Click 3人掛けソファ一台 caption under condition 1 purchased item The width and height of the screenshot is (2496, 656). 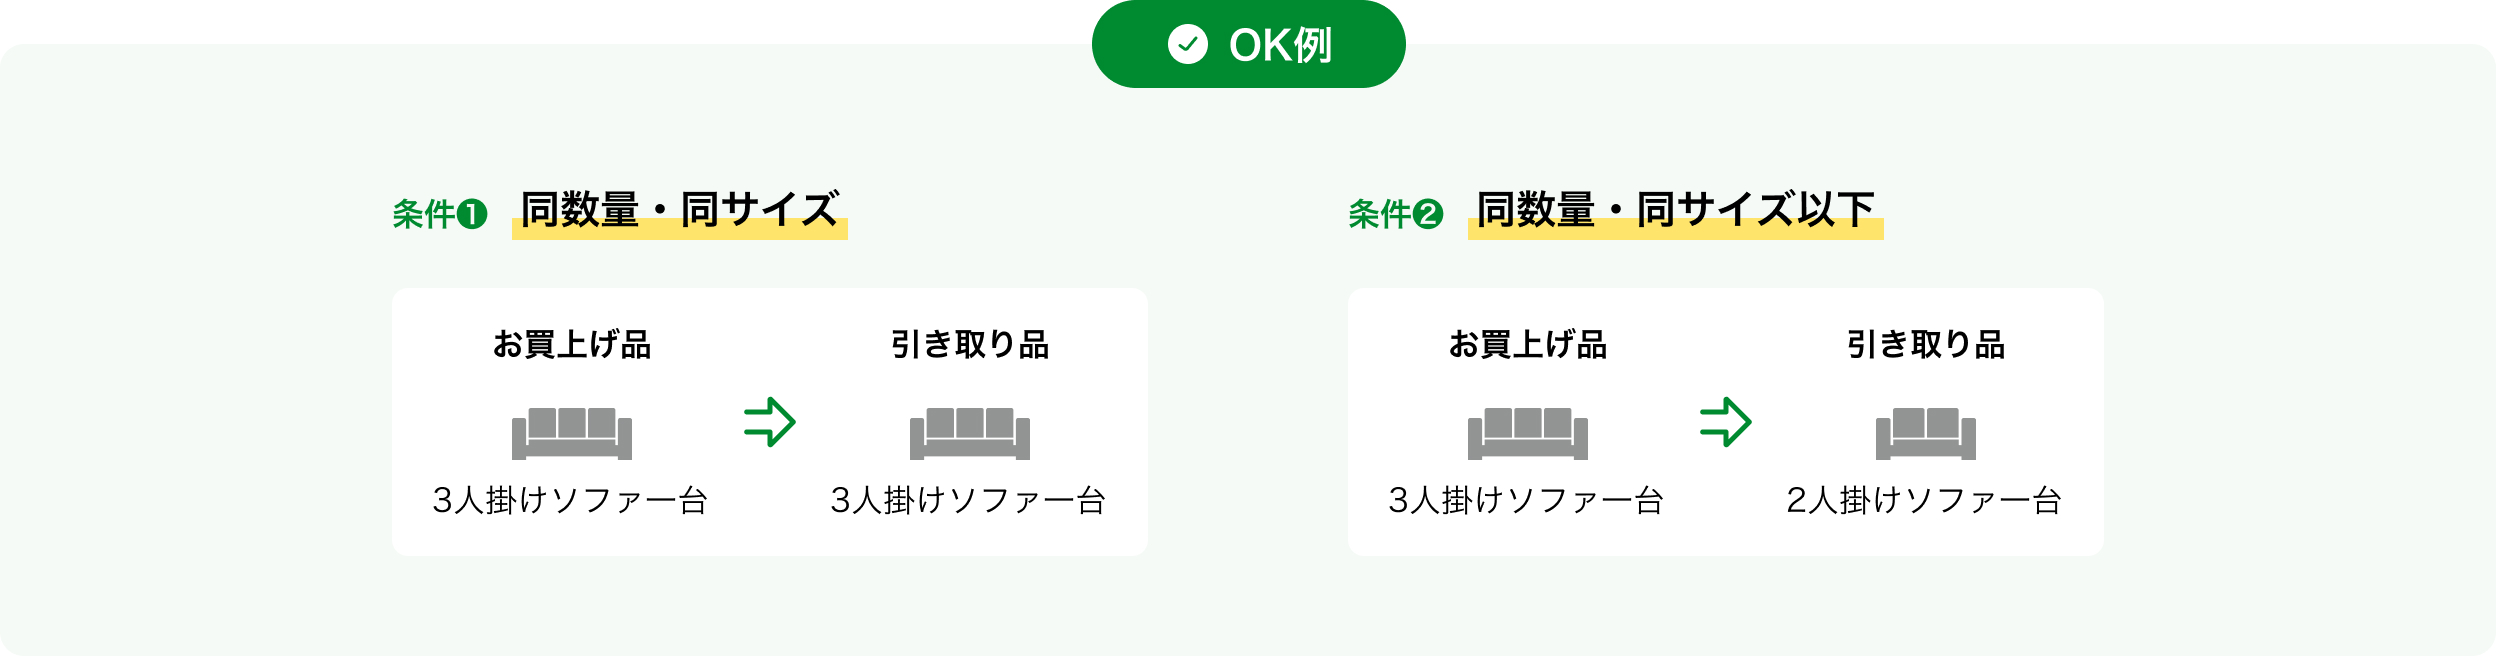[570, 500]
